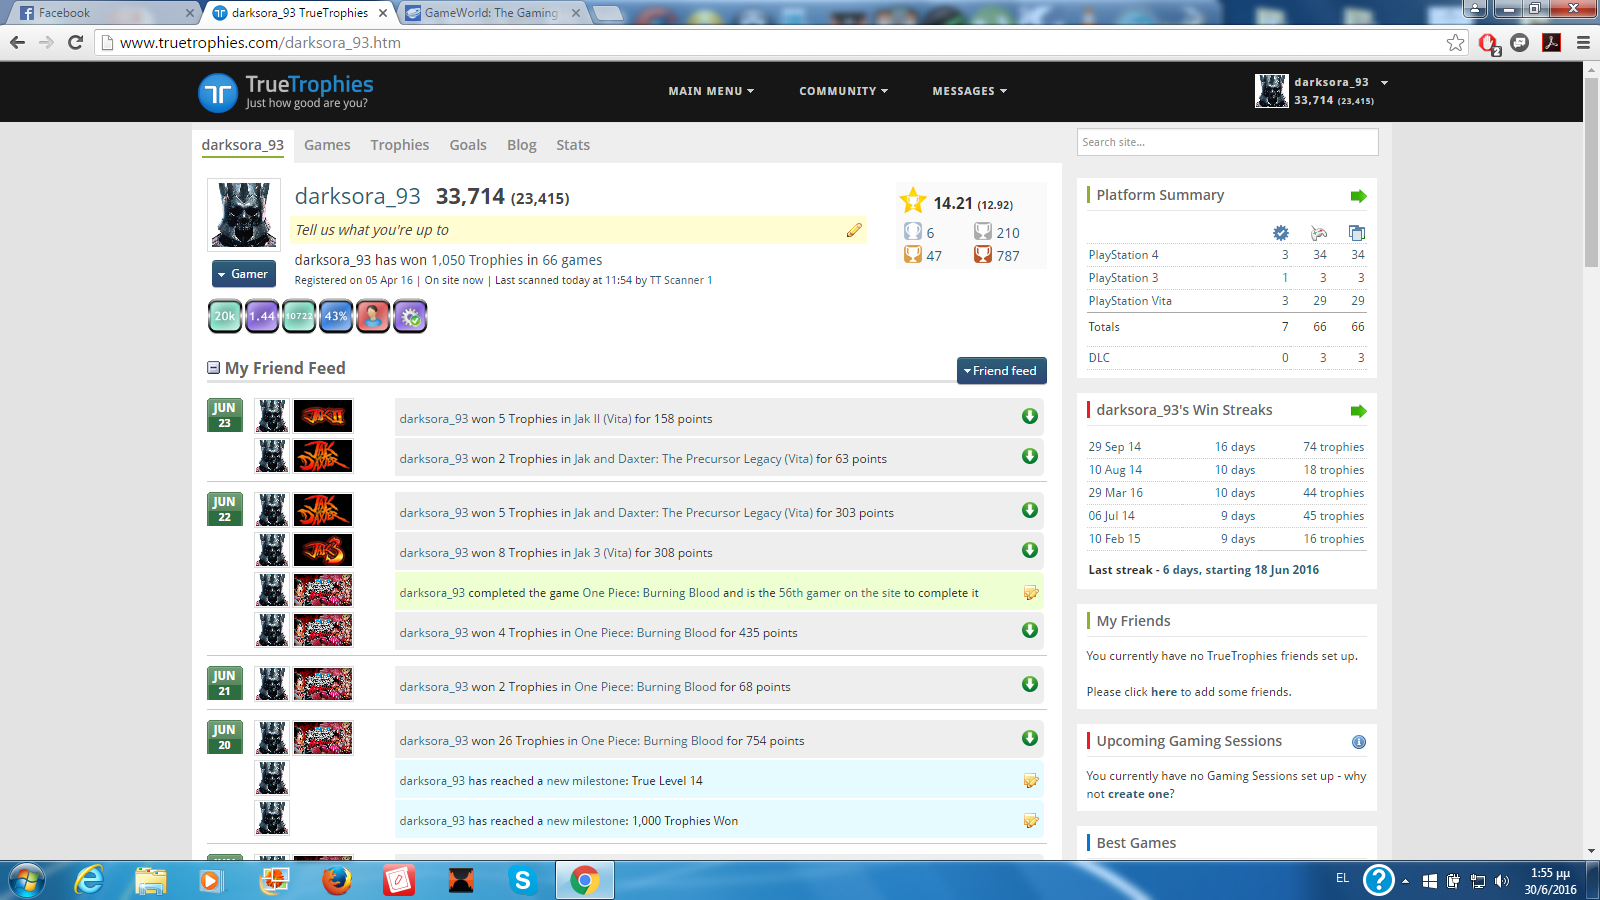1600x900 pixels.
Task: Click the clock showing 1:55 in system tray
Action: point(1550,873)
